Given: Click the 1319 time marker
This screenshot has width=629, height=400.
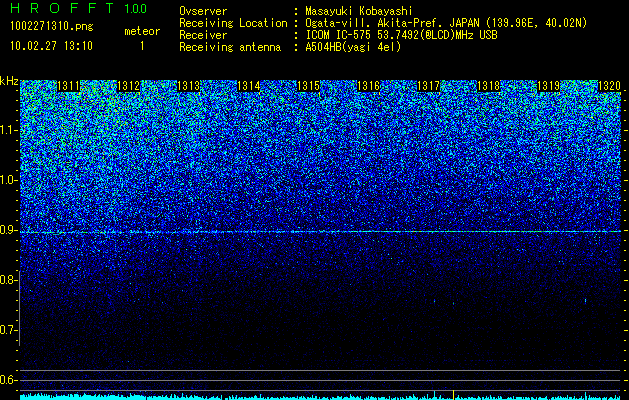Looking at the screenshot, I should point(548,86).
